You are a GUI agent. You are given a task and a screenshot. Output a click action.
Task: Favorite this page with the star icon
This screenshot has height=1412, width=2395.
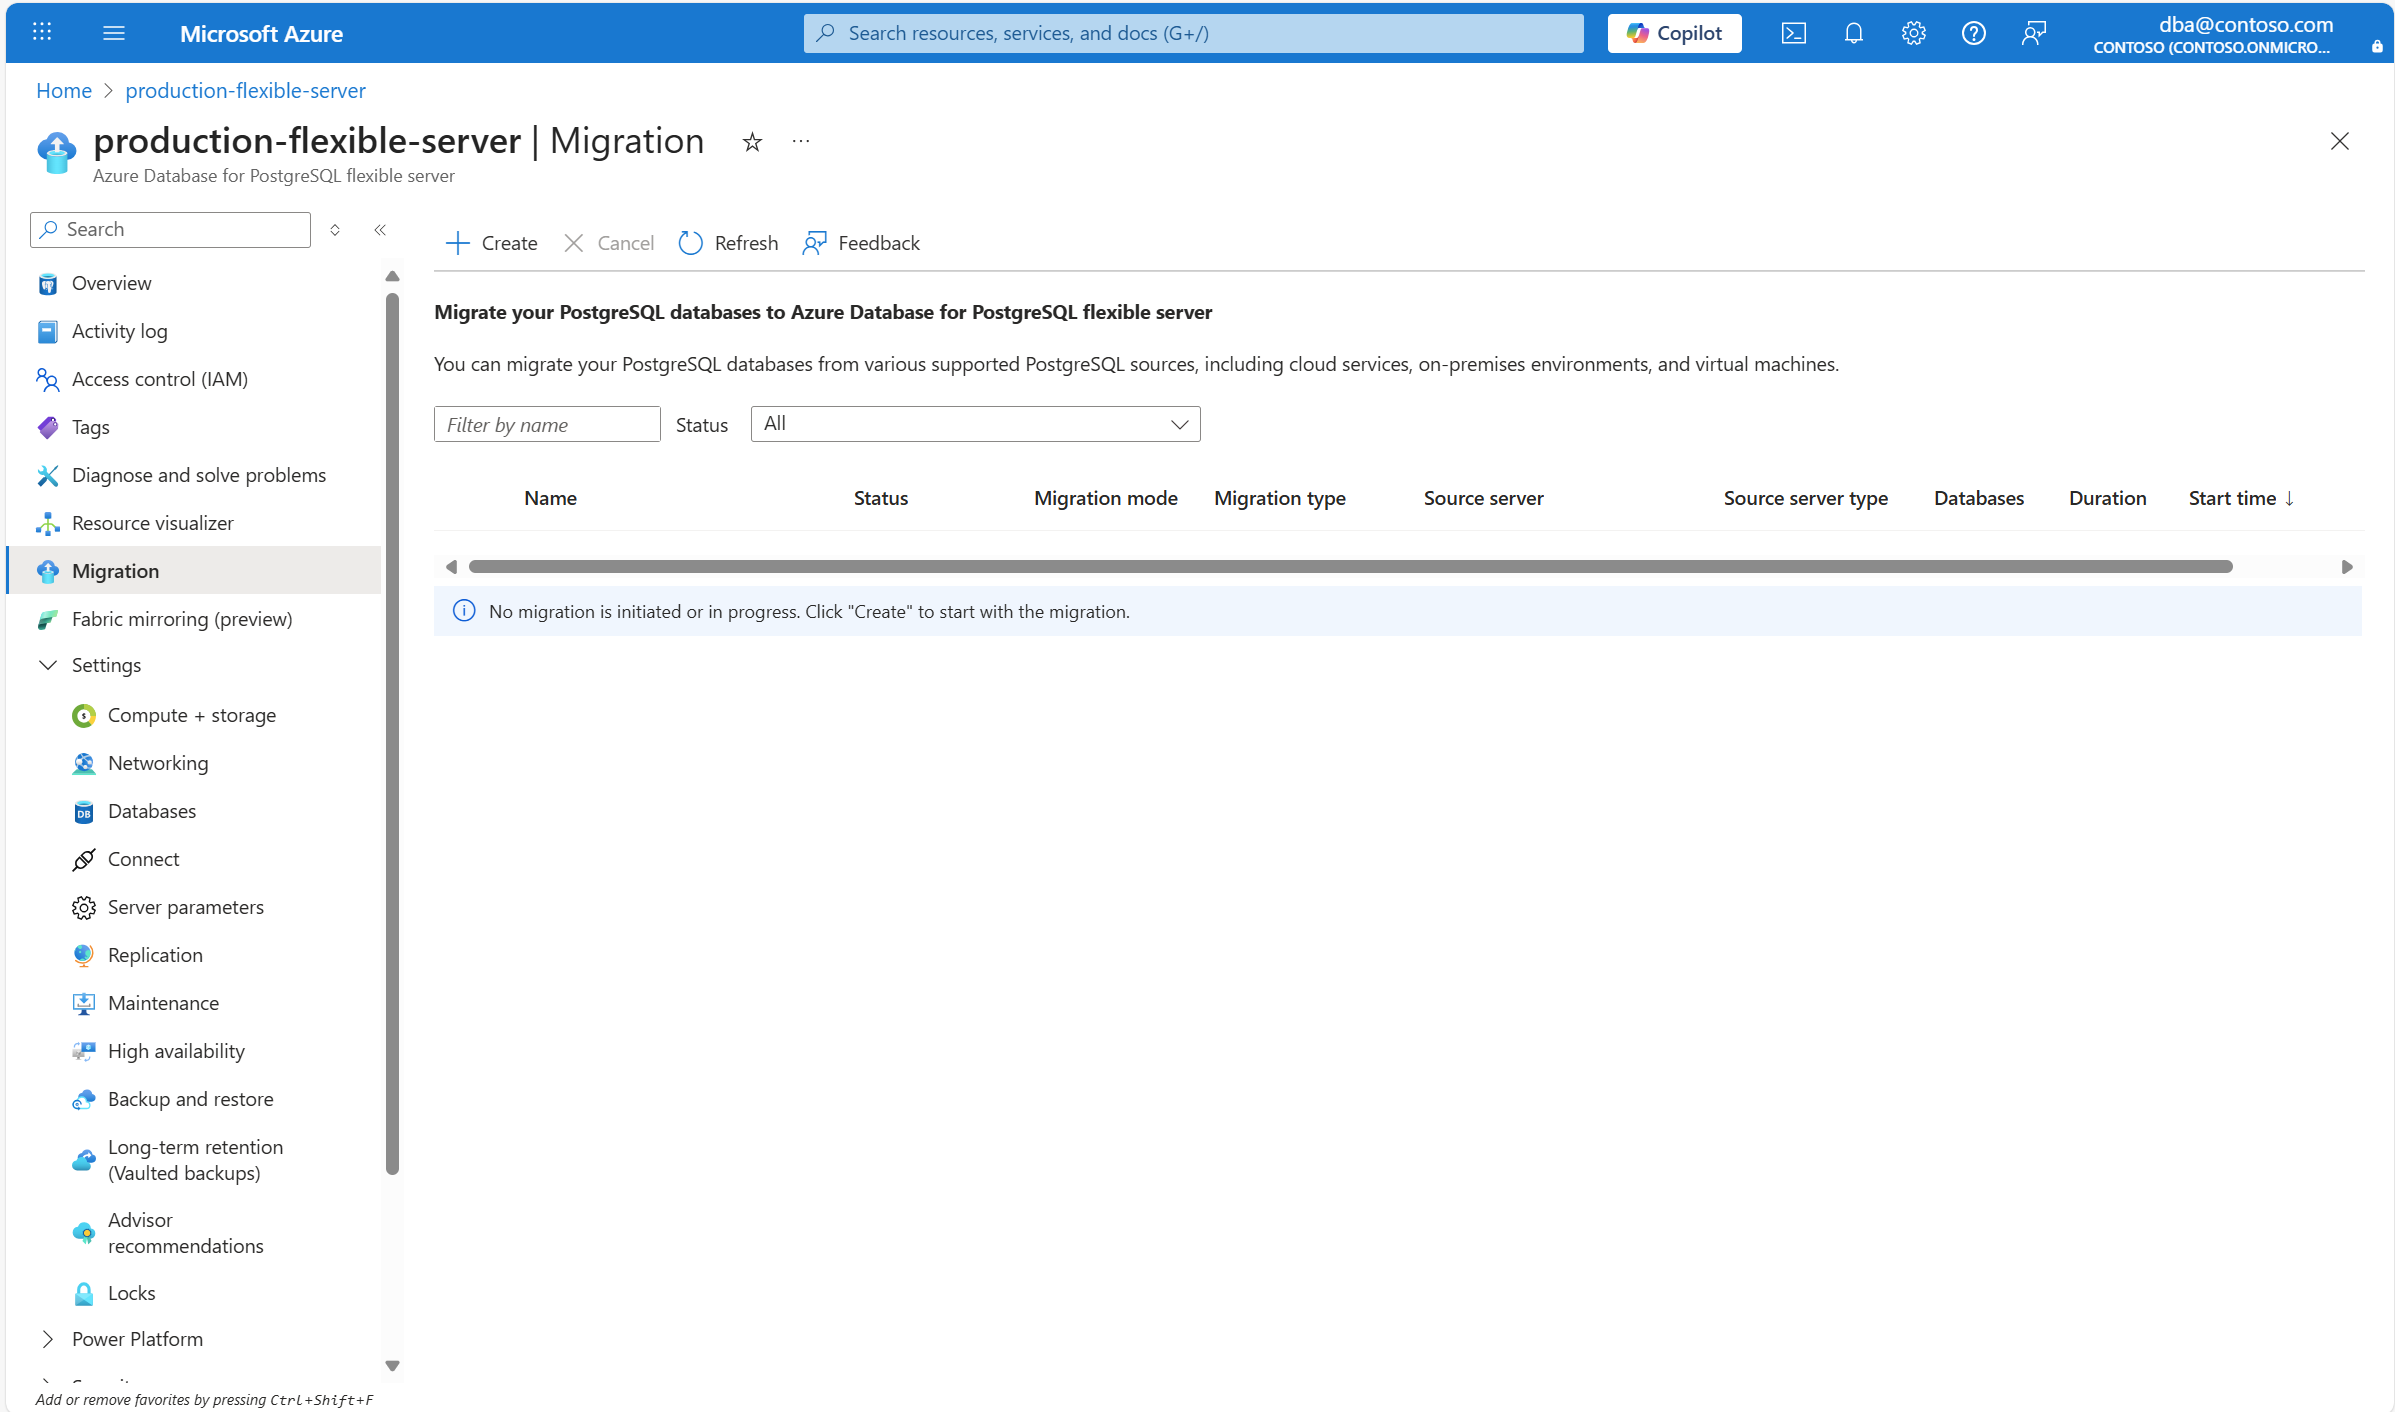(x=752, y=142)
